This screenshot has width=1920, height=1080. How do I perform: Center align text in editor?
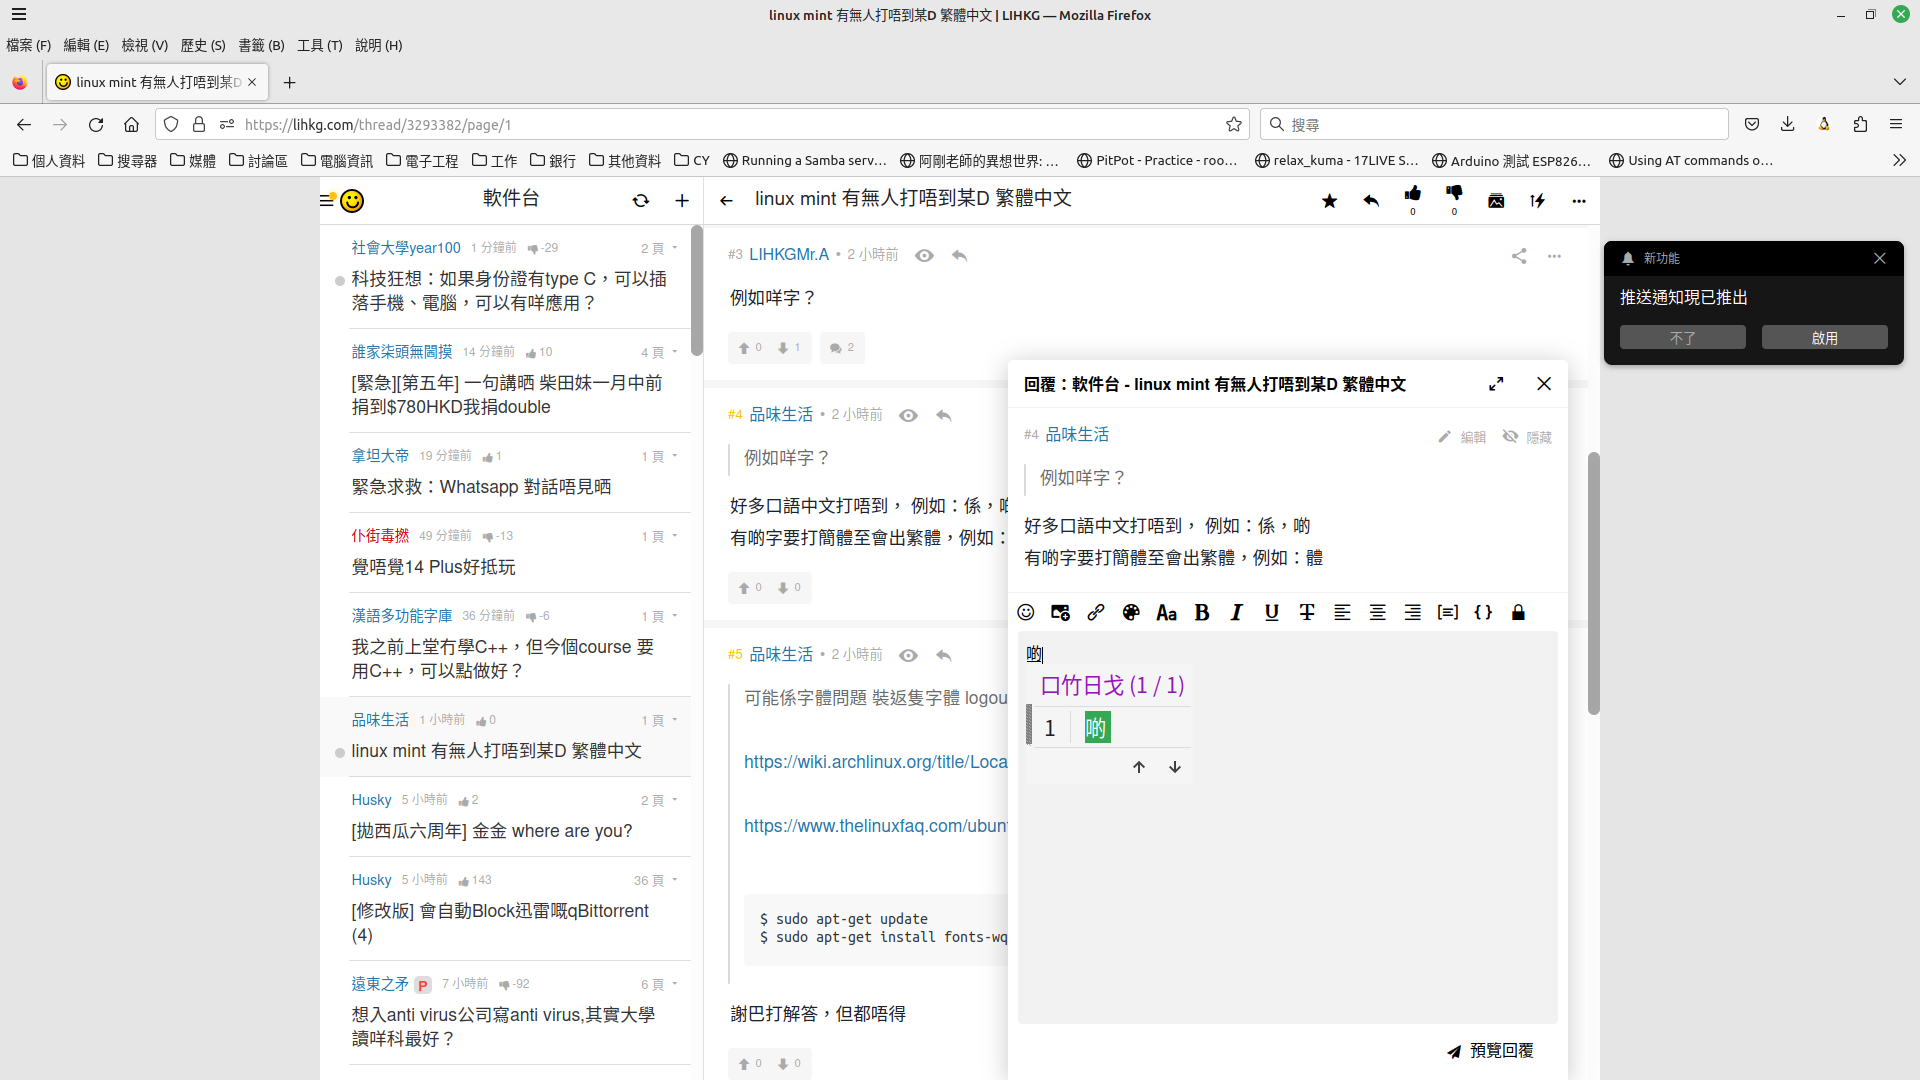(1377, 612)
